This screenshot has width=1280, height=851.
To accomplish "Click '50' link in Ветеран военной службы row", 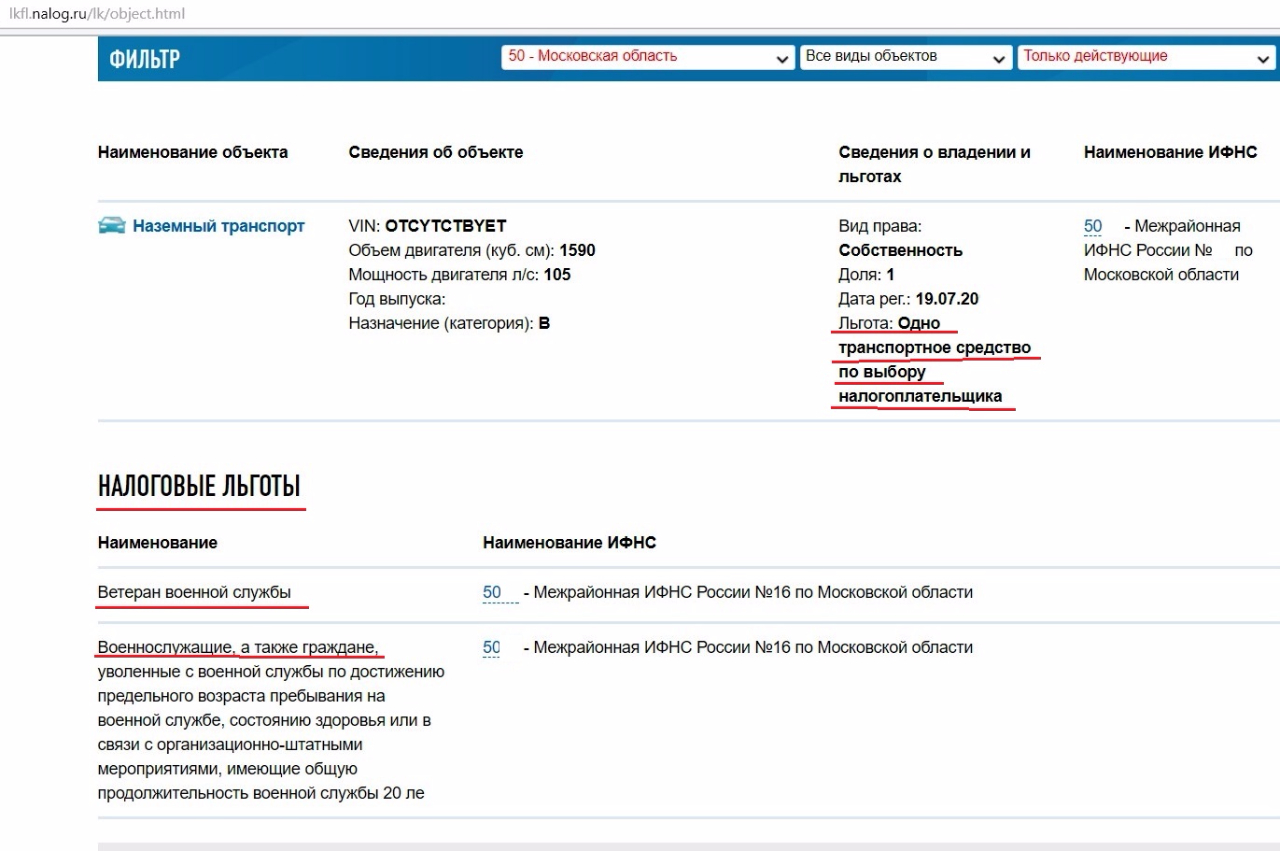I will click(x=492, y=593).
